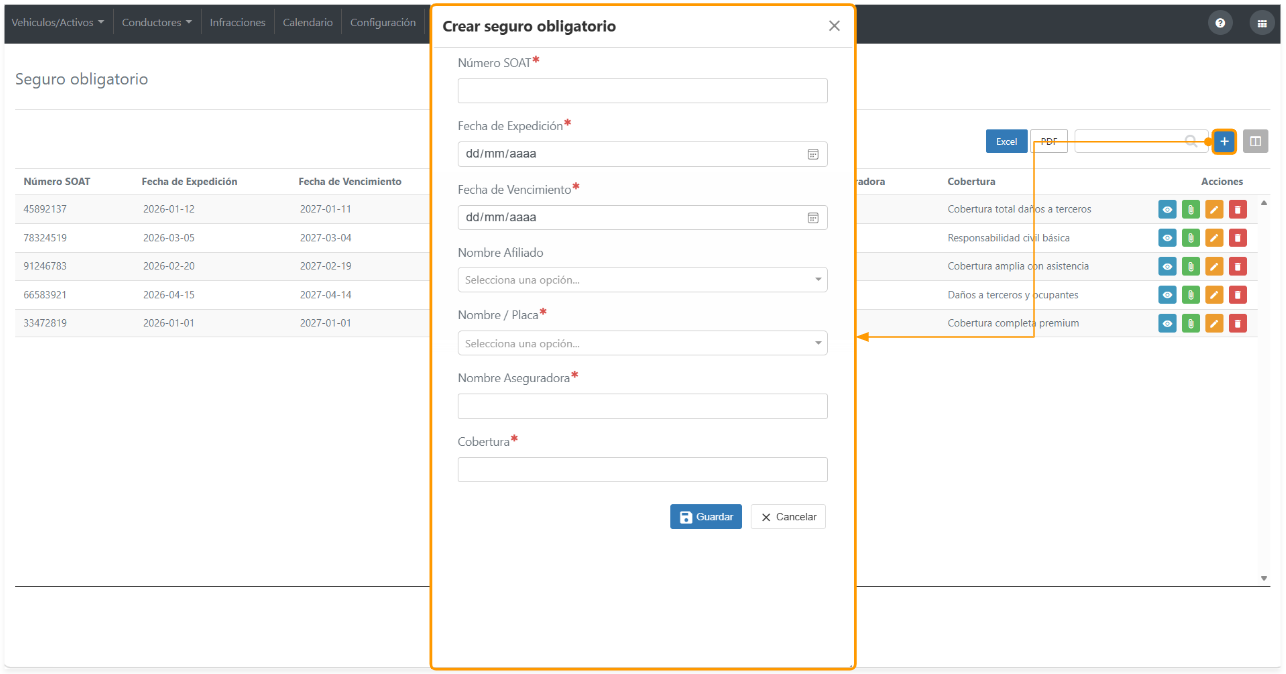Click the Guardar button
The image size is (1286, 674).
706,517
